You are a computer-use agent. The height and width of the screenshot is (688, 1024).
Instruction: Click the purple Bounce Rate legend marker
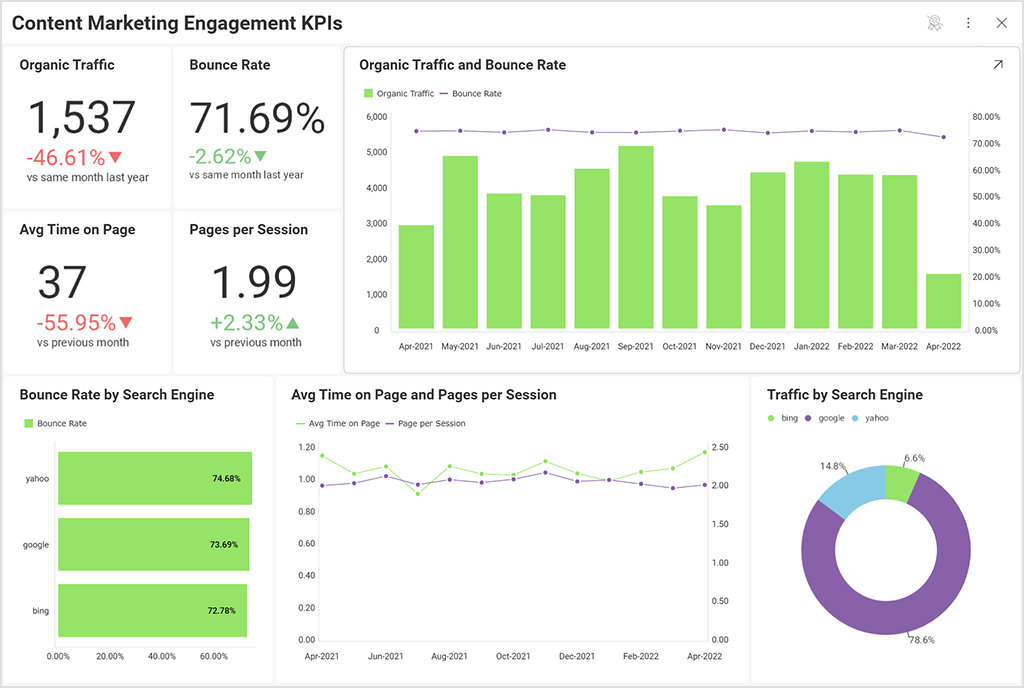point(444,93)
